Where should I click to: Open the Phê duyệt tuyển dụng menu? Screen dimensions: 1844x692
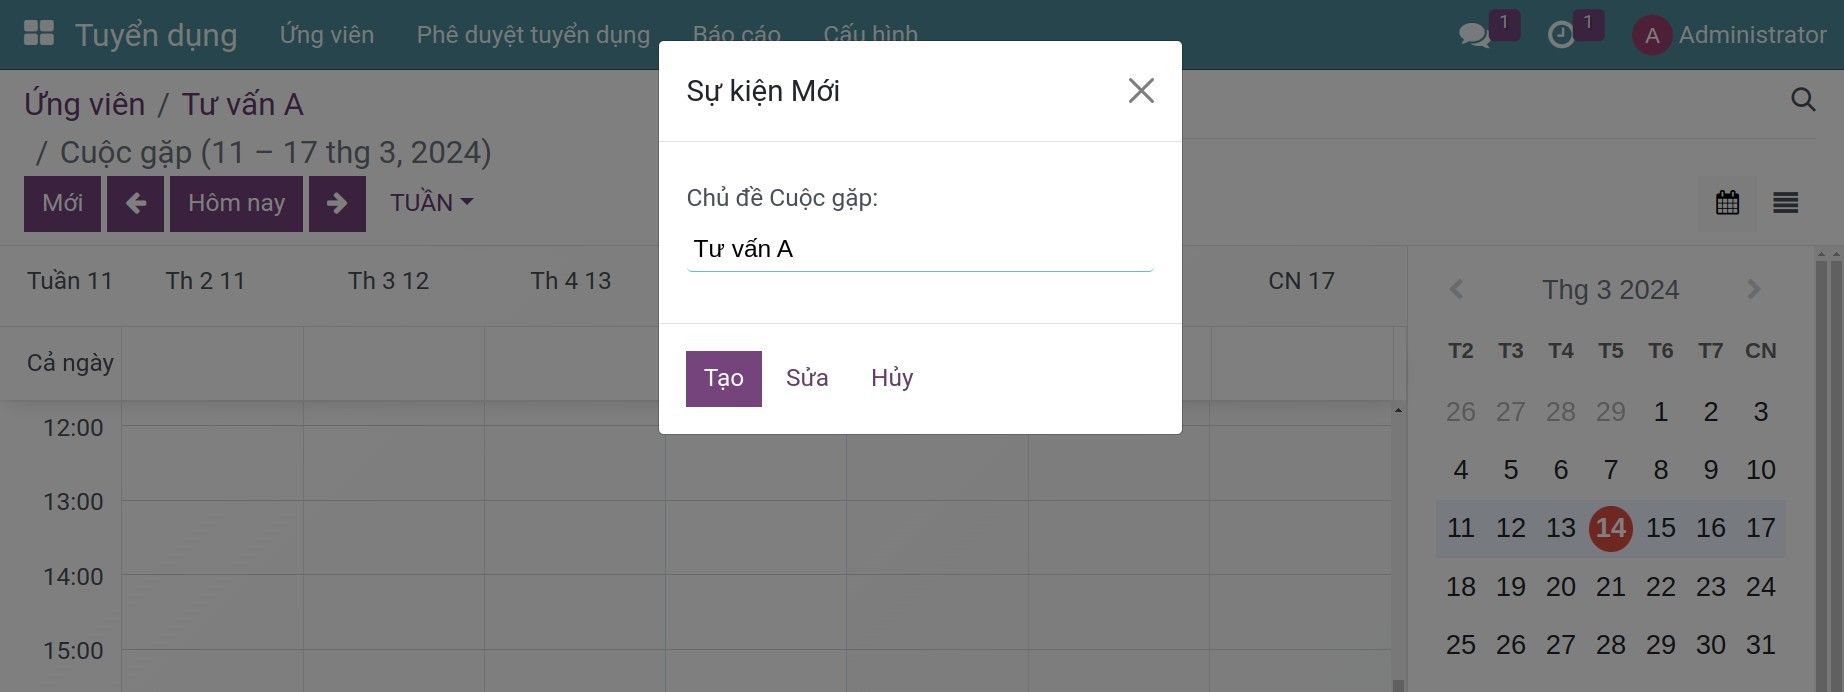click(532, 33)
